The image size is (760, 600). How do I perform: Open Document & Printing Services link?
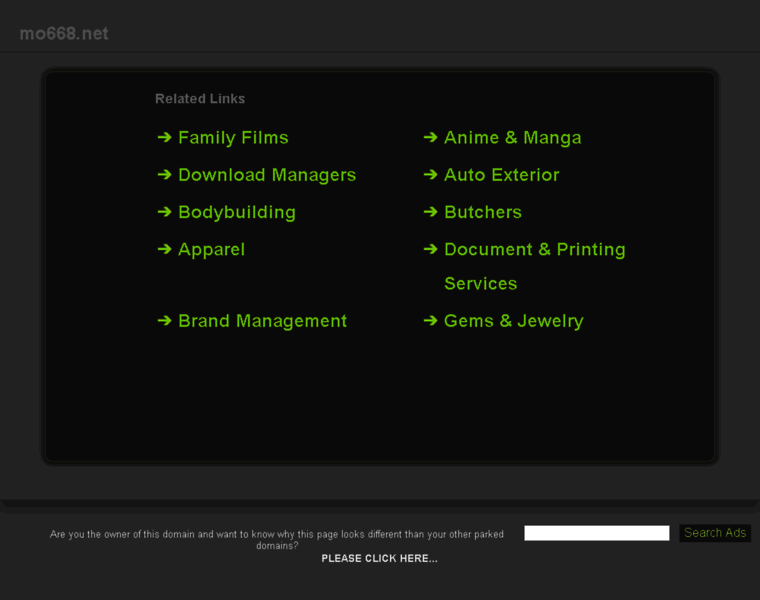coord(535,266)
